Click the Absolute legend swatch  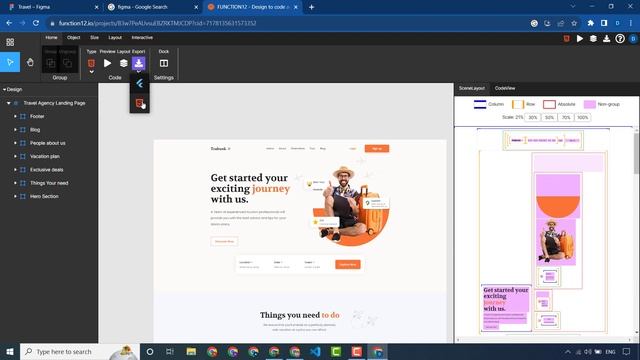point(549,104)
